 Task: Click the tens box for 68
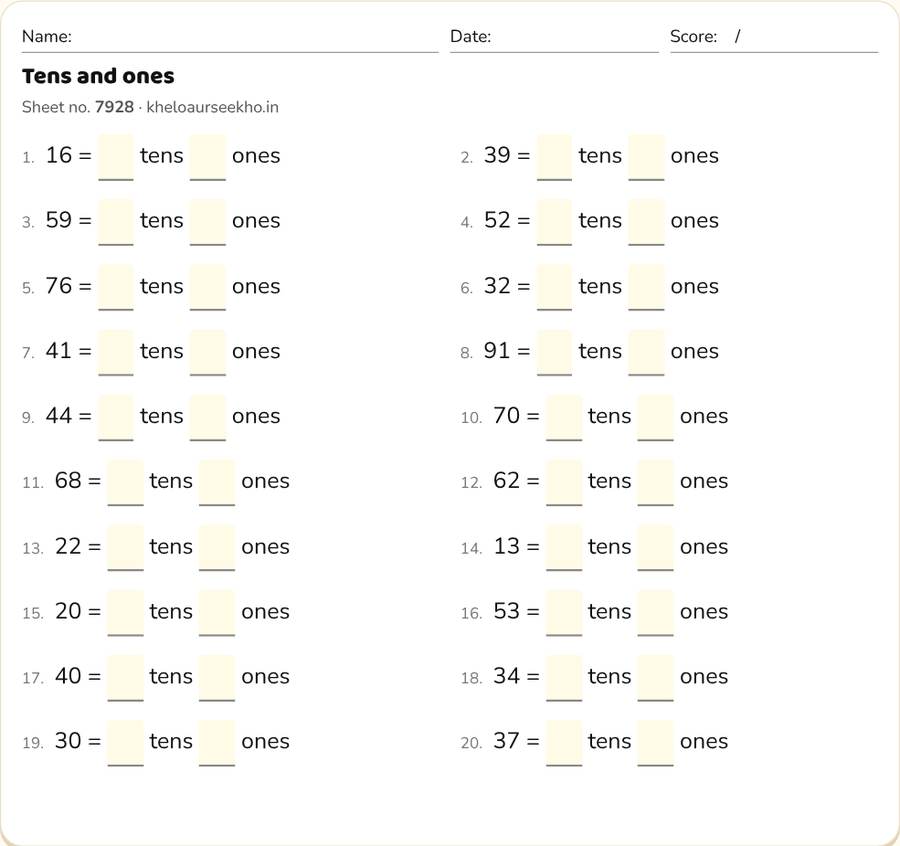126,483
